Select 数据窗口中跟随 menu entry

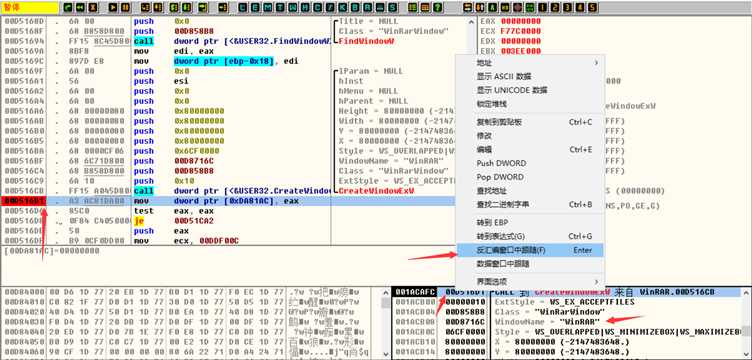pyautogui.click(x=503, y=264)
